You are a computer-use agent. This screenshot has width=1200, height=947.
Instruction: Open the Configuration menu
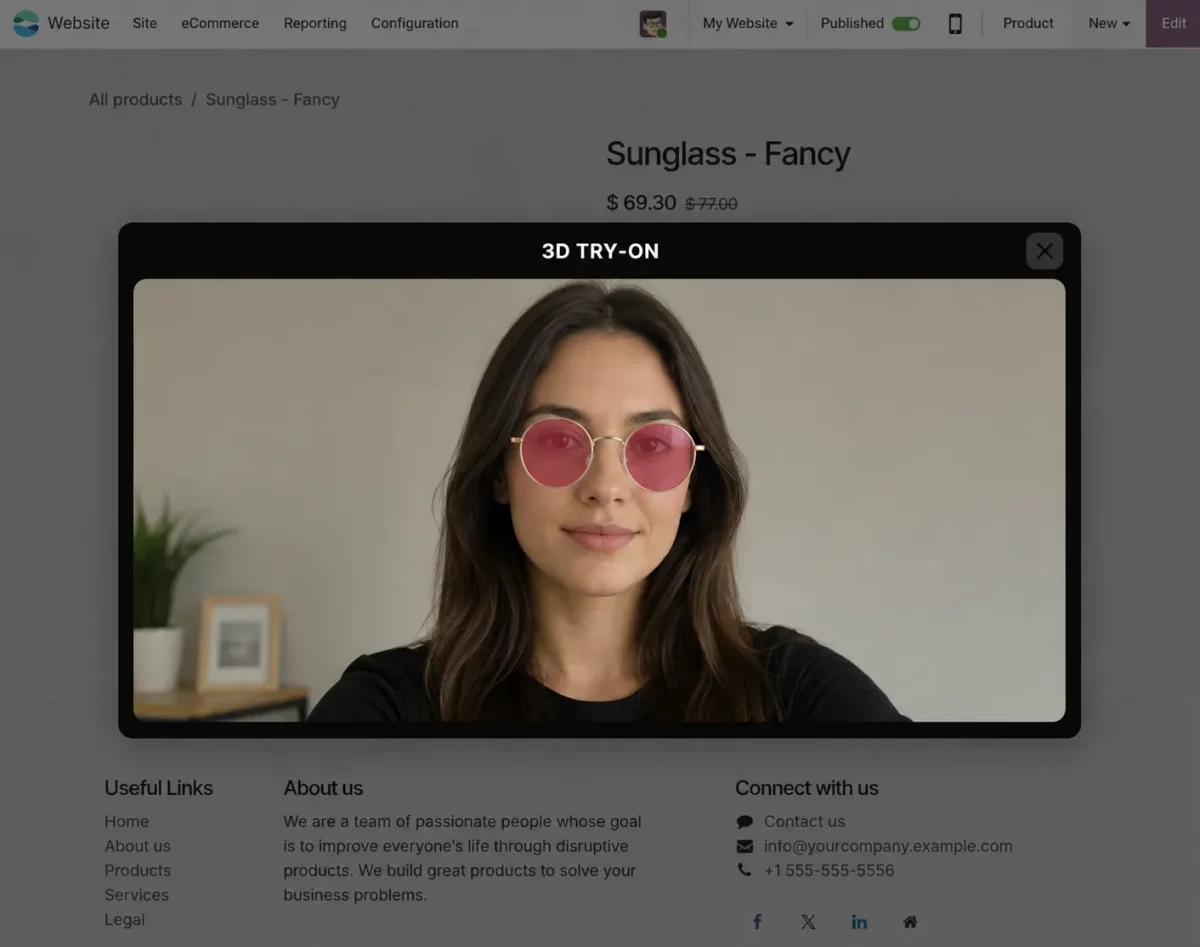[415, 23]
